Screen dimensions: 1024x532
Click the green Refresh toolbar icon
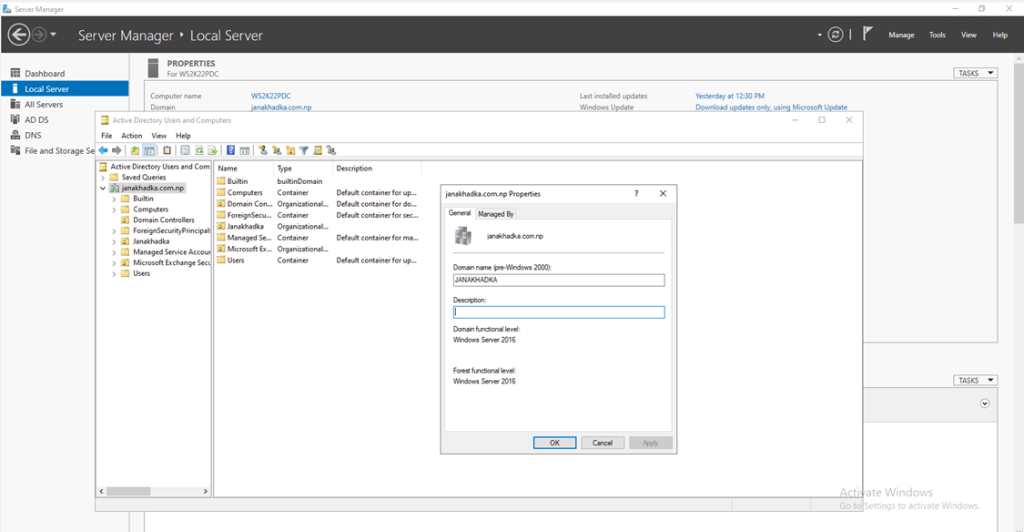(x=199, y=150)
